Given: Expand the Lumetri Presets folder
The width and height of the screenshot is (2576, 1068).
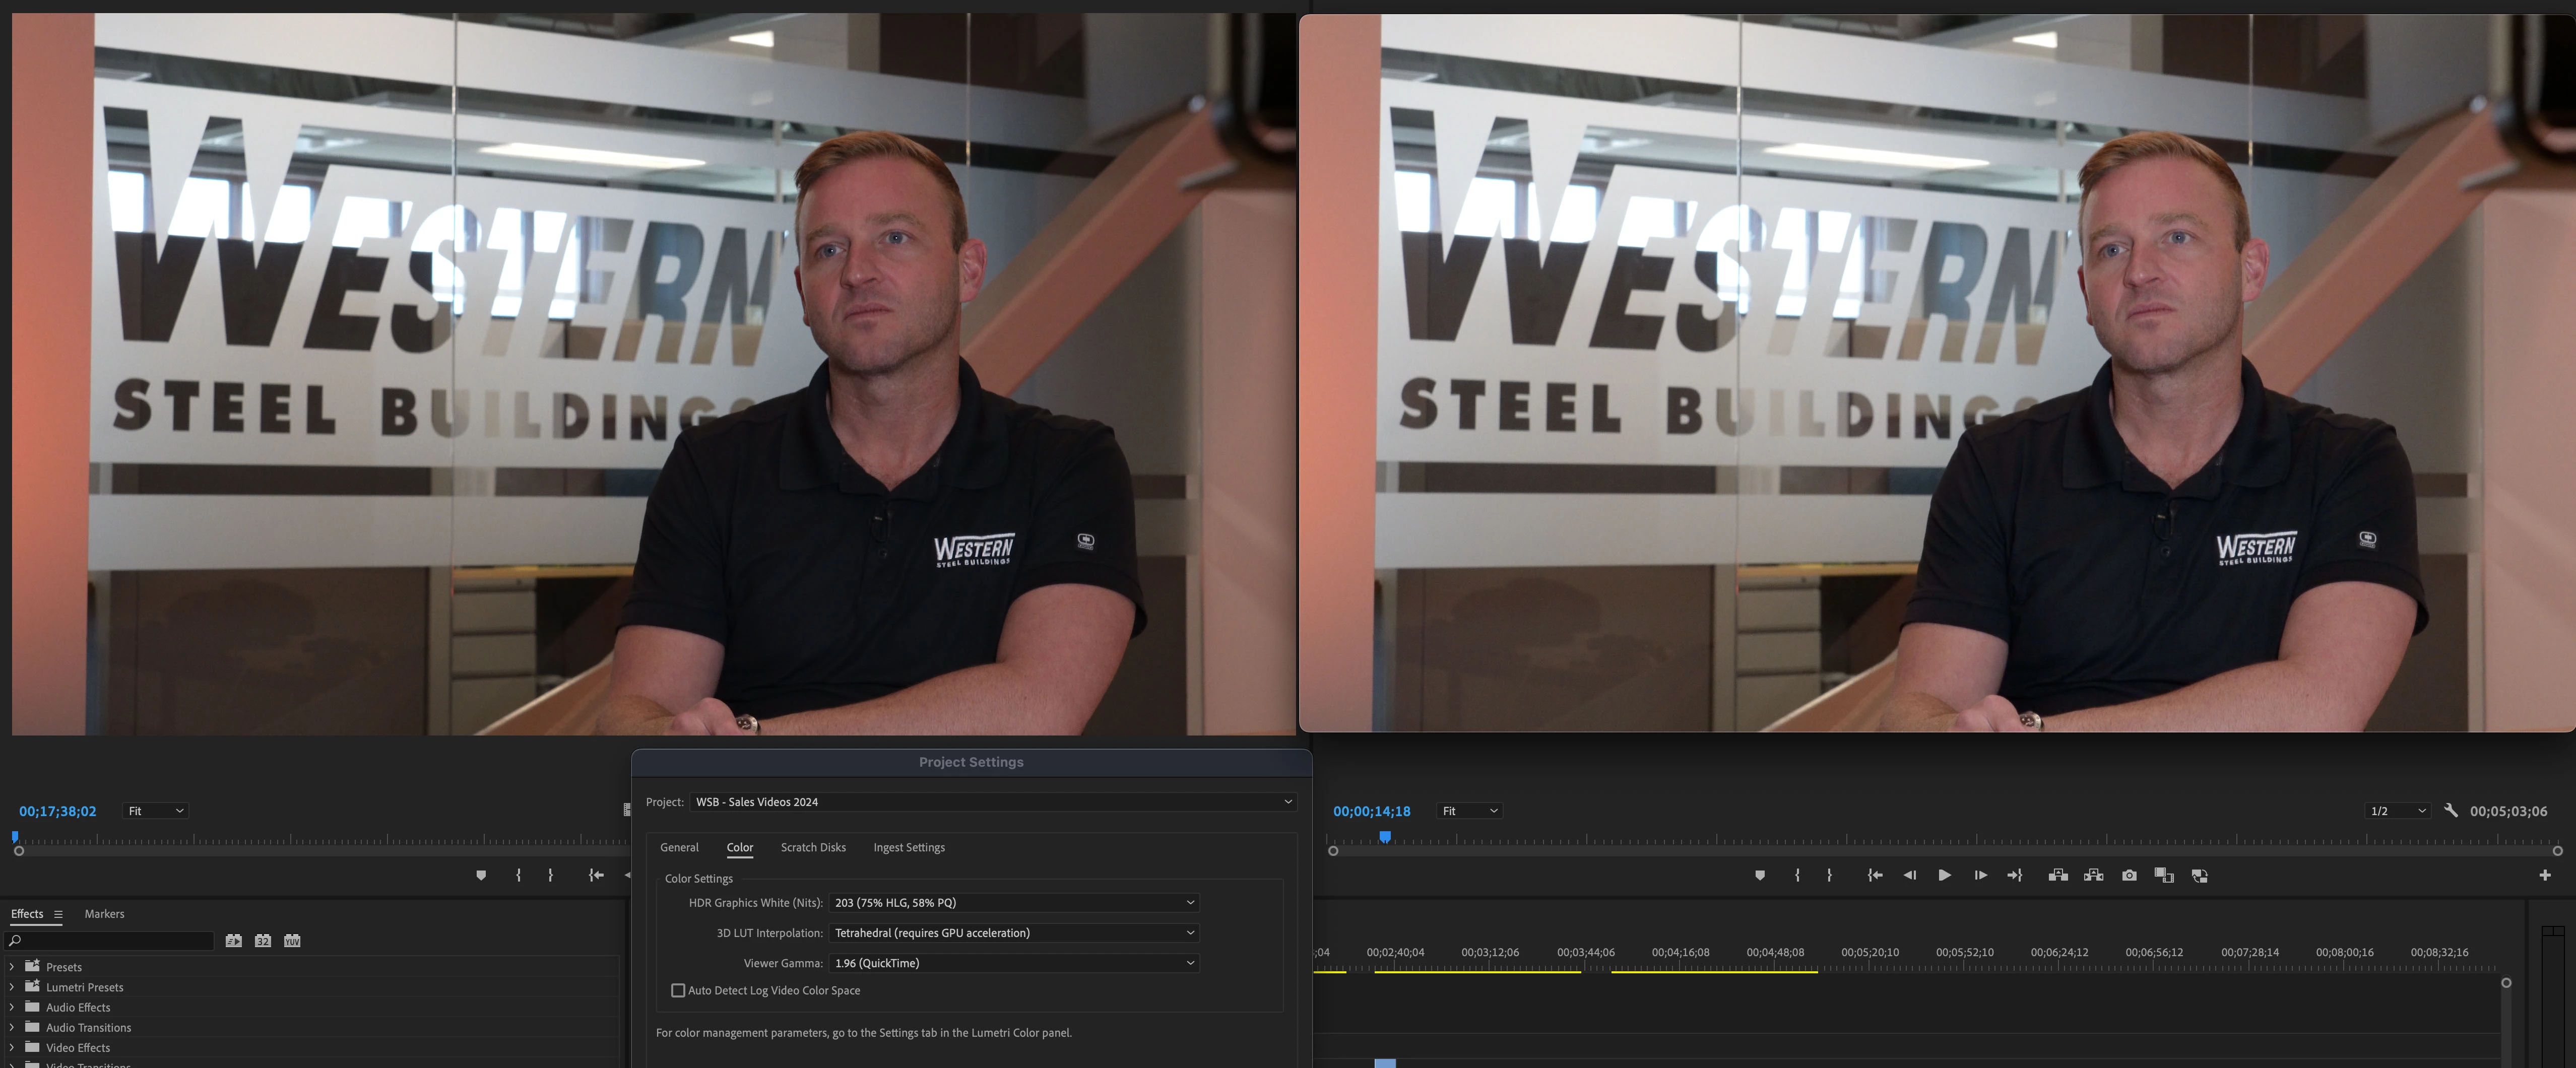Looking at the screenshot, I should (x=11, y=987).
